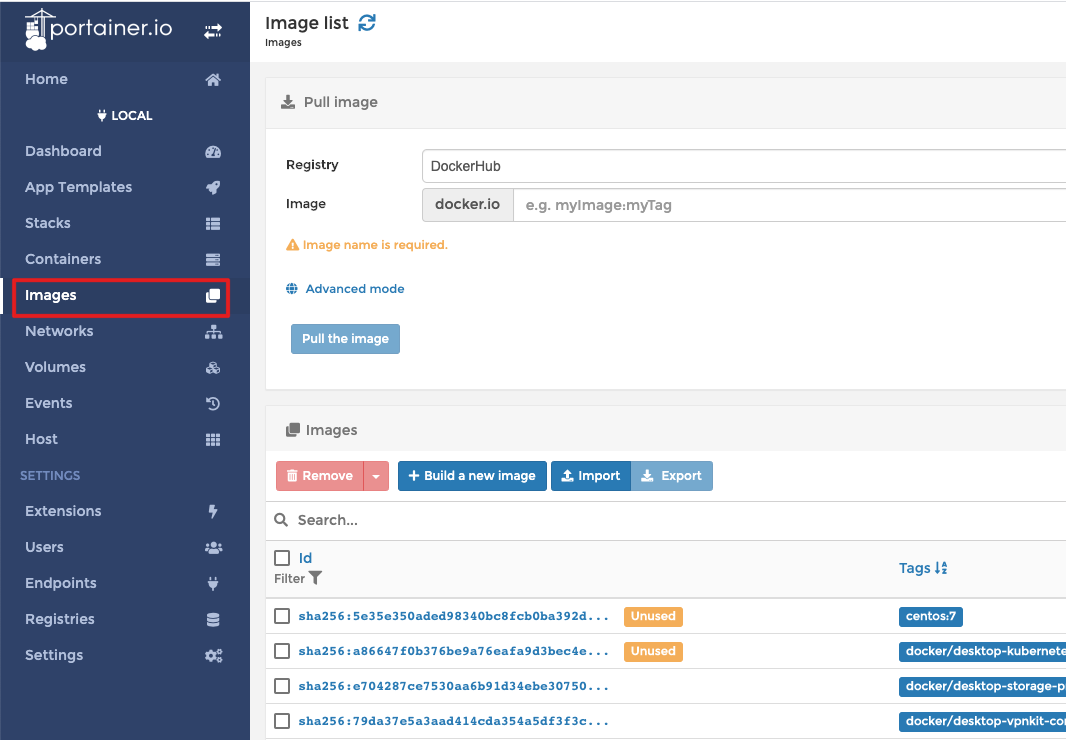Click the App Templates rocket icon

[212, 188]
